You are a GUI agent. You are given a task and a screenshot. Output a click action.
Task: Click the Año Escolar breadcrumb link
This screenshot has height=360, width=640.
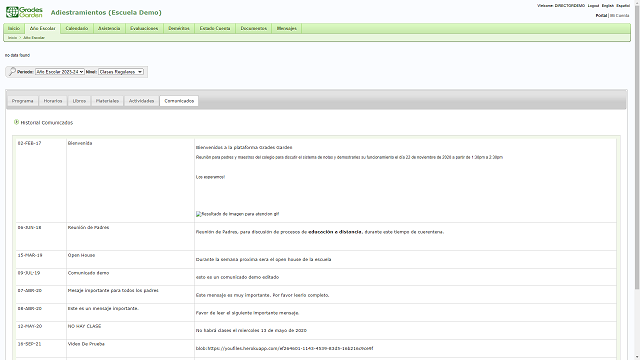(34, 38)
